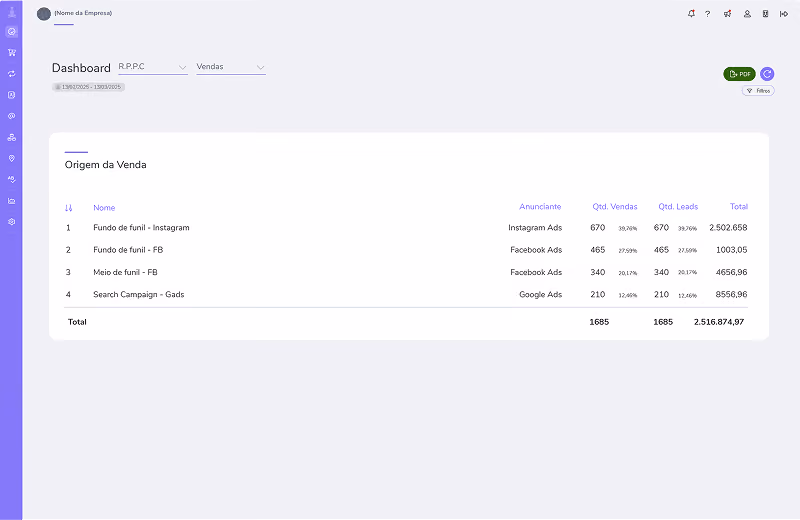Viewport: 800px width, 520px height.
Task: Click the (Nome da Empresa) tab
Action: 83,13
